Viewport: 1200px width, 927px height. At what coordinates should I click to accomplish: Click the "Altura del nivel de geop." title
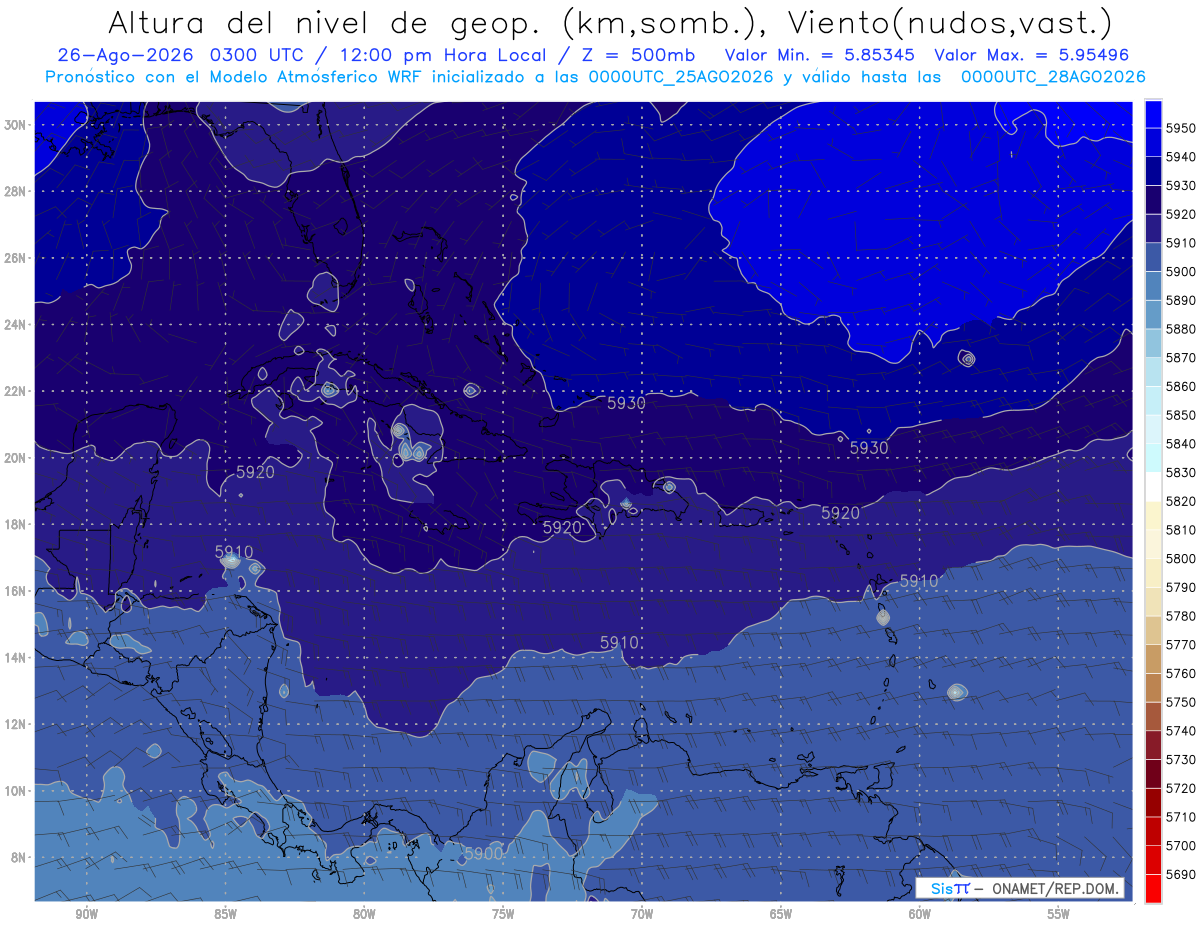click(324, 24)
